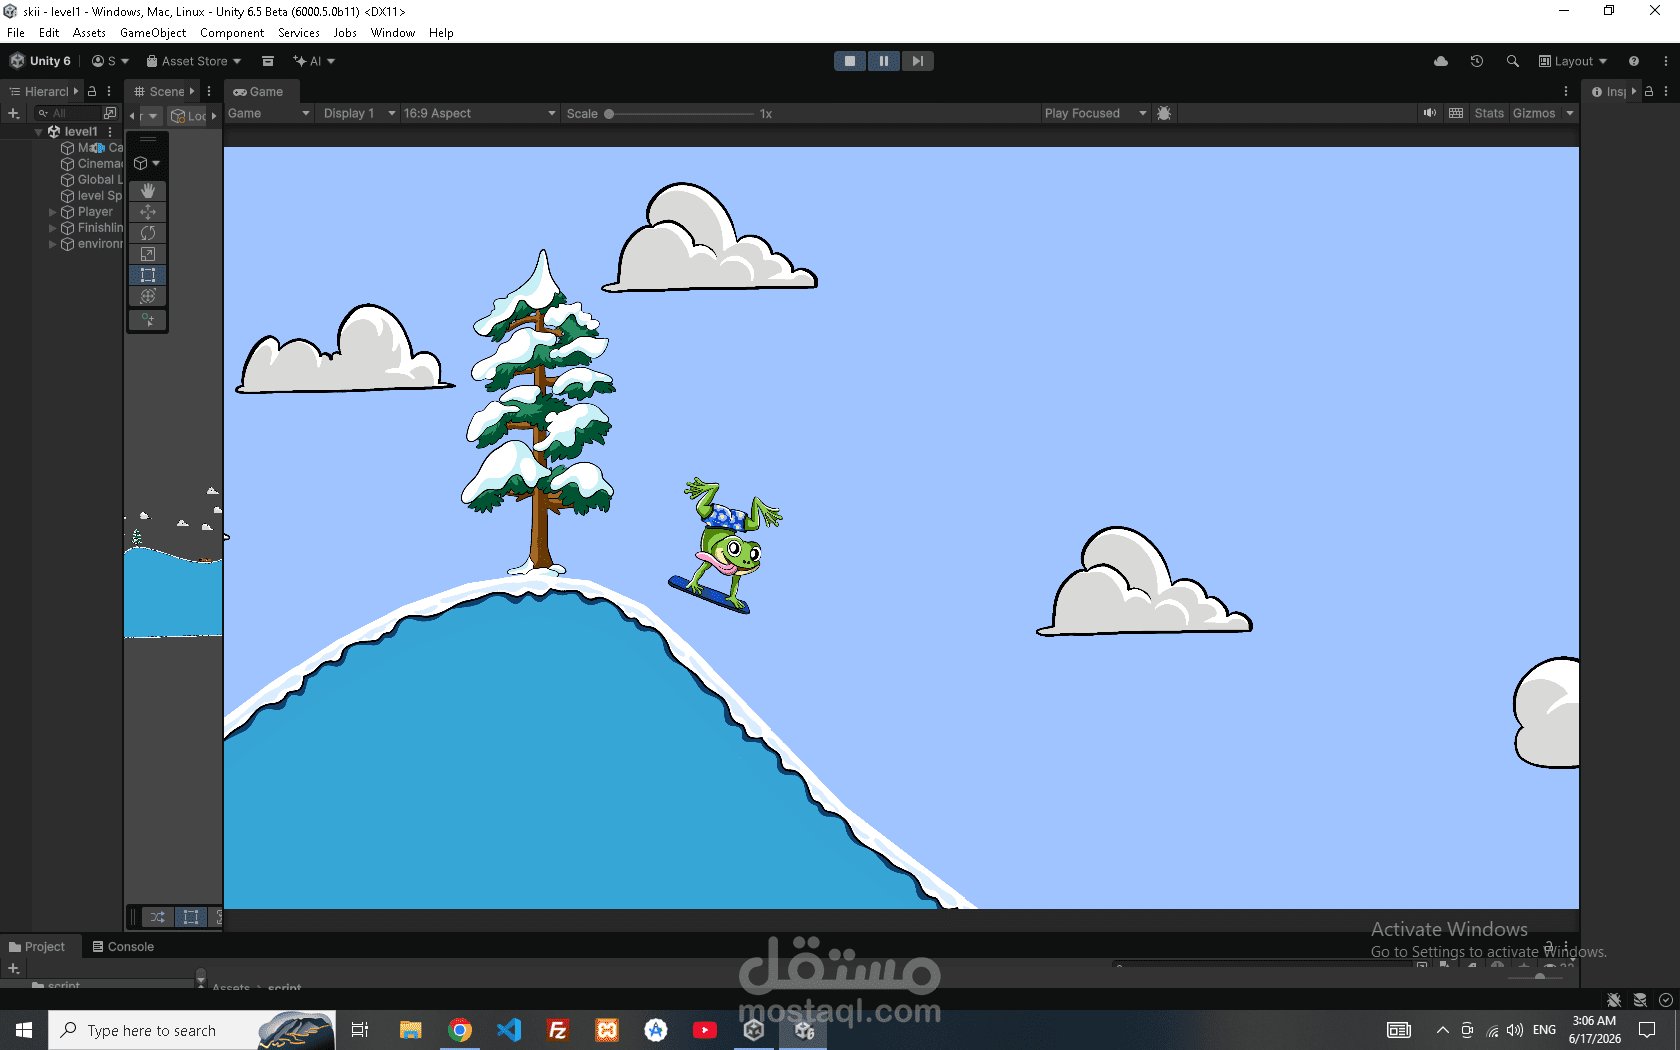Open the Display 1 dropdown
1680x1050 pixels.
pos(360,113)
